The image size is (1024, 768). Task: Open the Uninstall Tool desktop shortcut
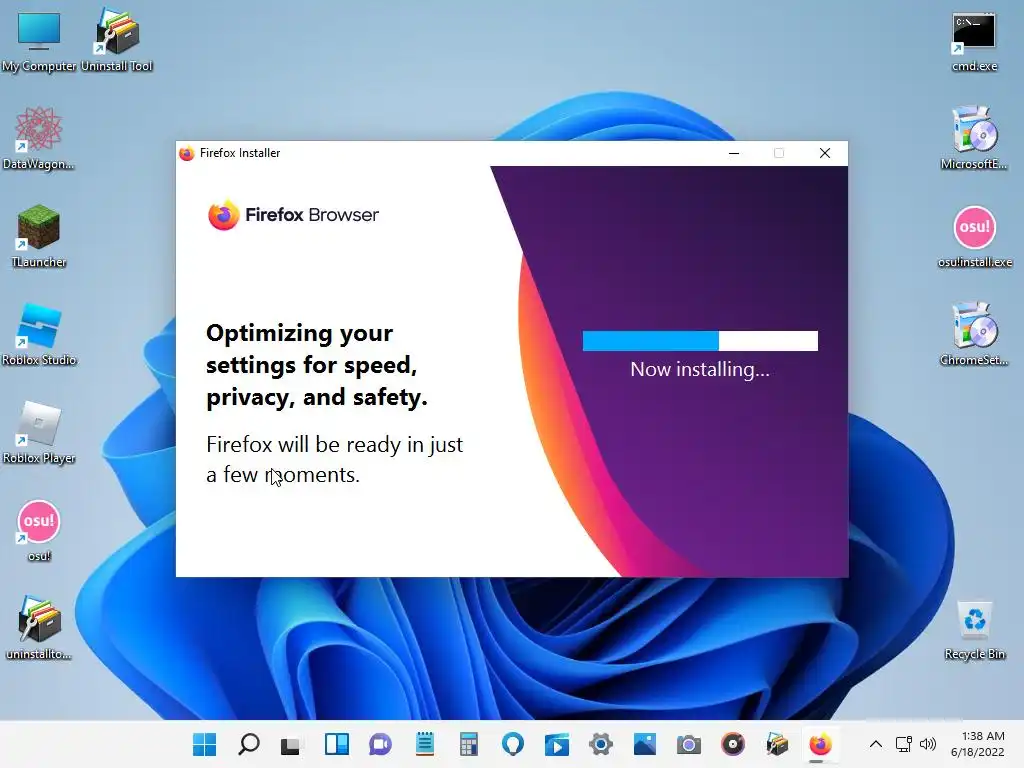116,39
